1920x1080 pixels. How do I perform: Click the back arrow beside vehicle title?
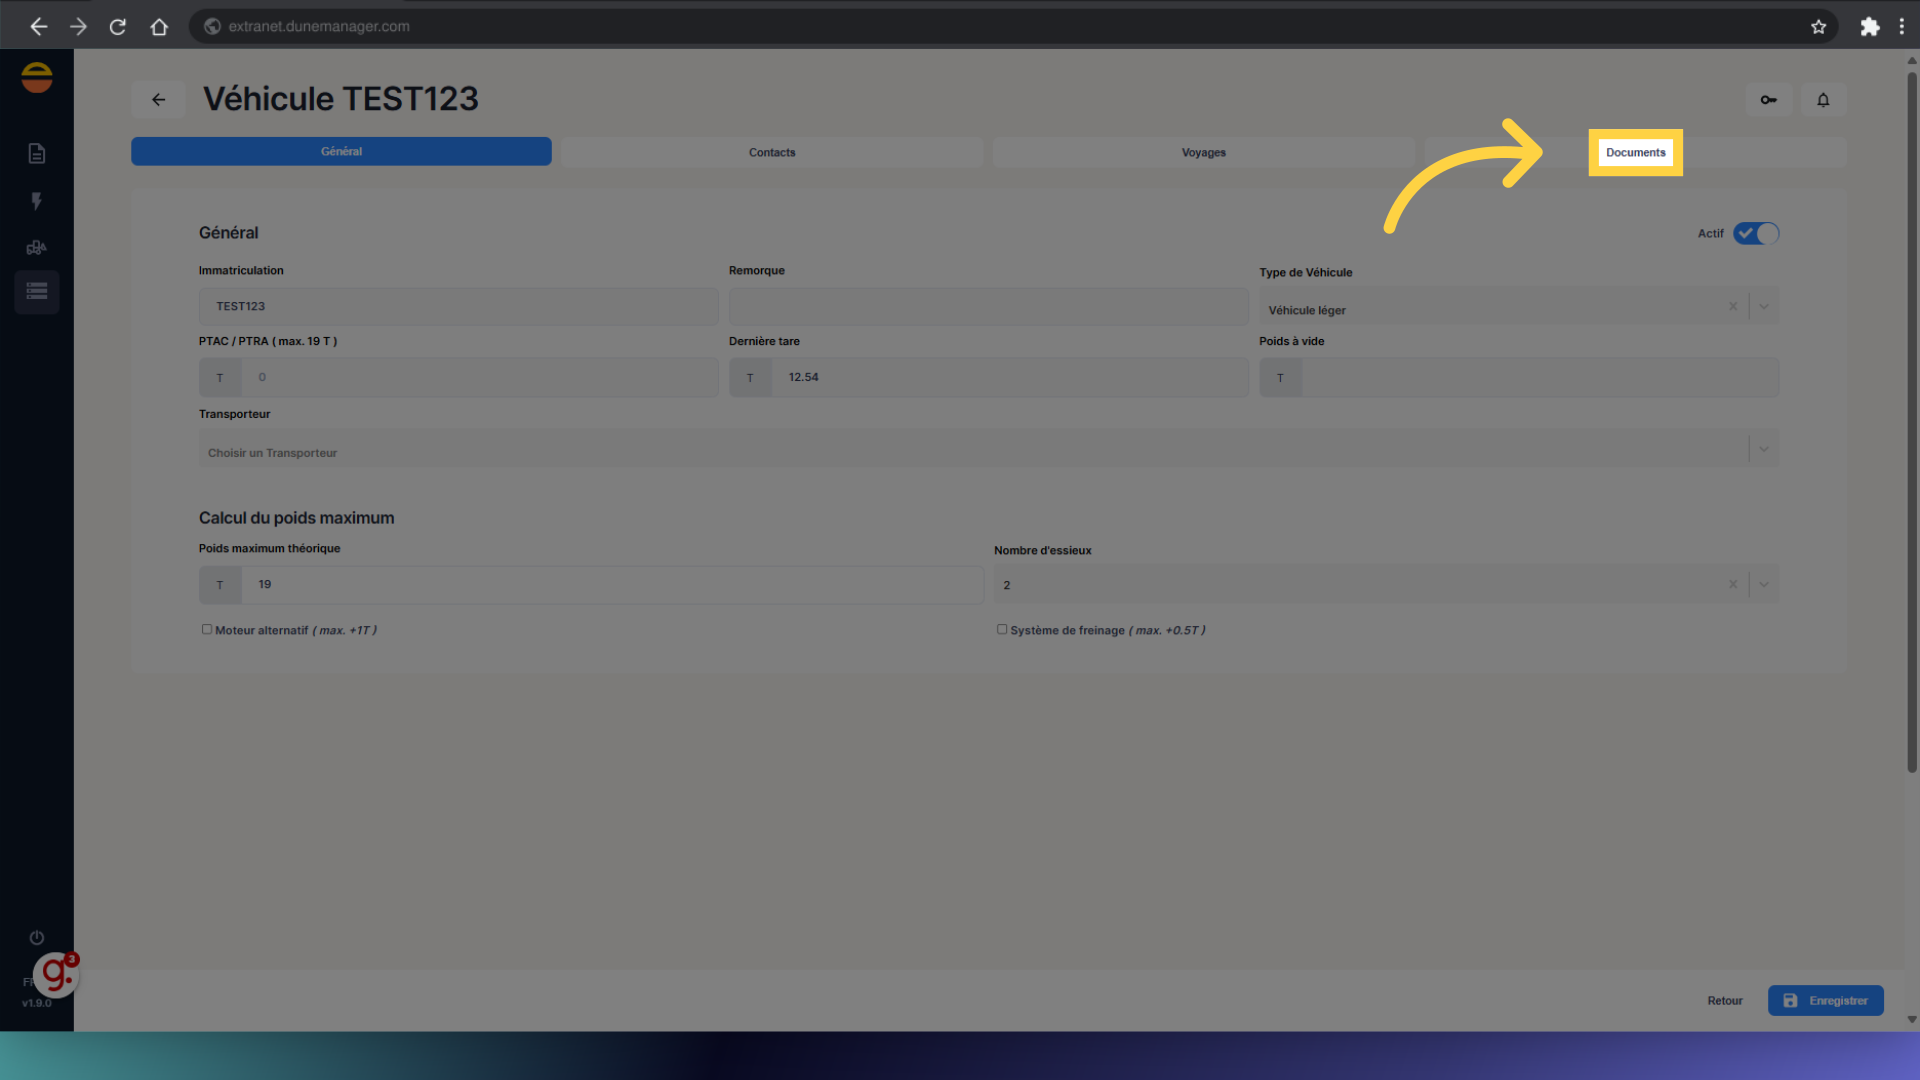[x=158, y=100]
